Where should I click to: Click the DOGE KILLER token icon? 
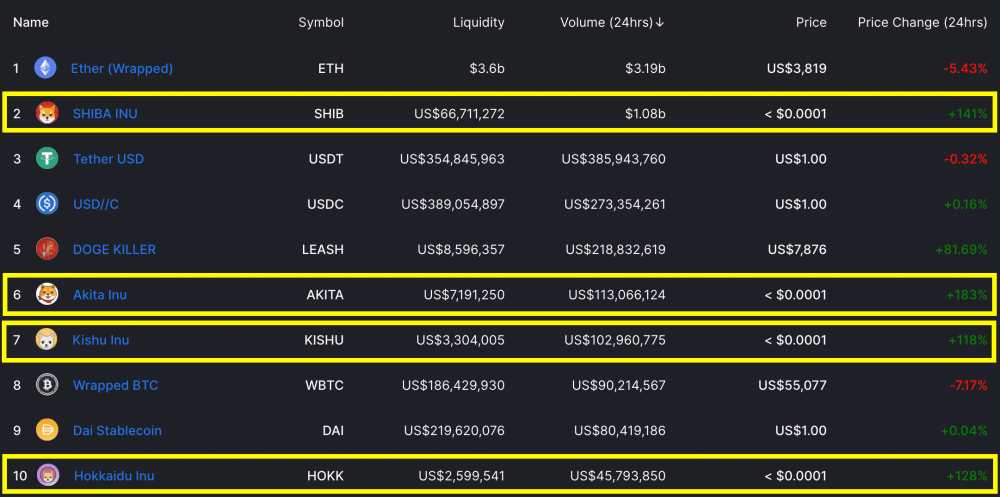click(47, 249)
